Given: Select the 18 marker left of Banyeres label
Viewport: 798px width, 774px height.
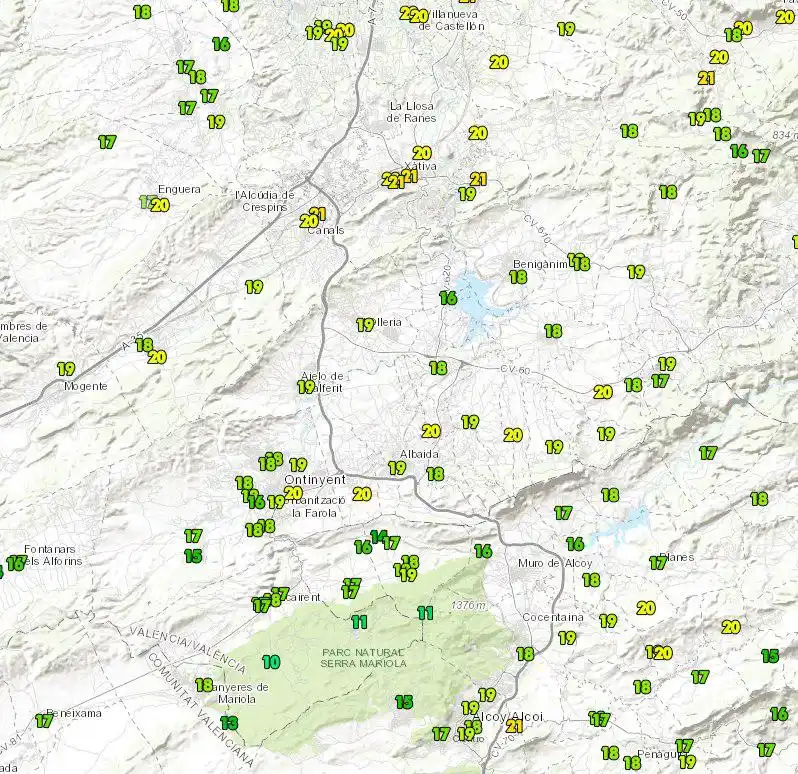Looking at the screenshot, I should pyautogui.click(x=204, y=685).
